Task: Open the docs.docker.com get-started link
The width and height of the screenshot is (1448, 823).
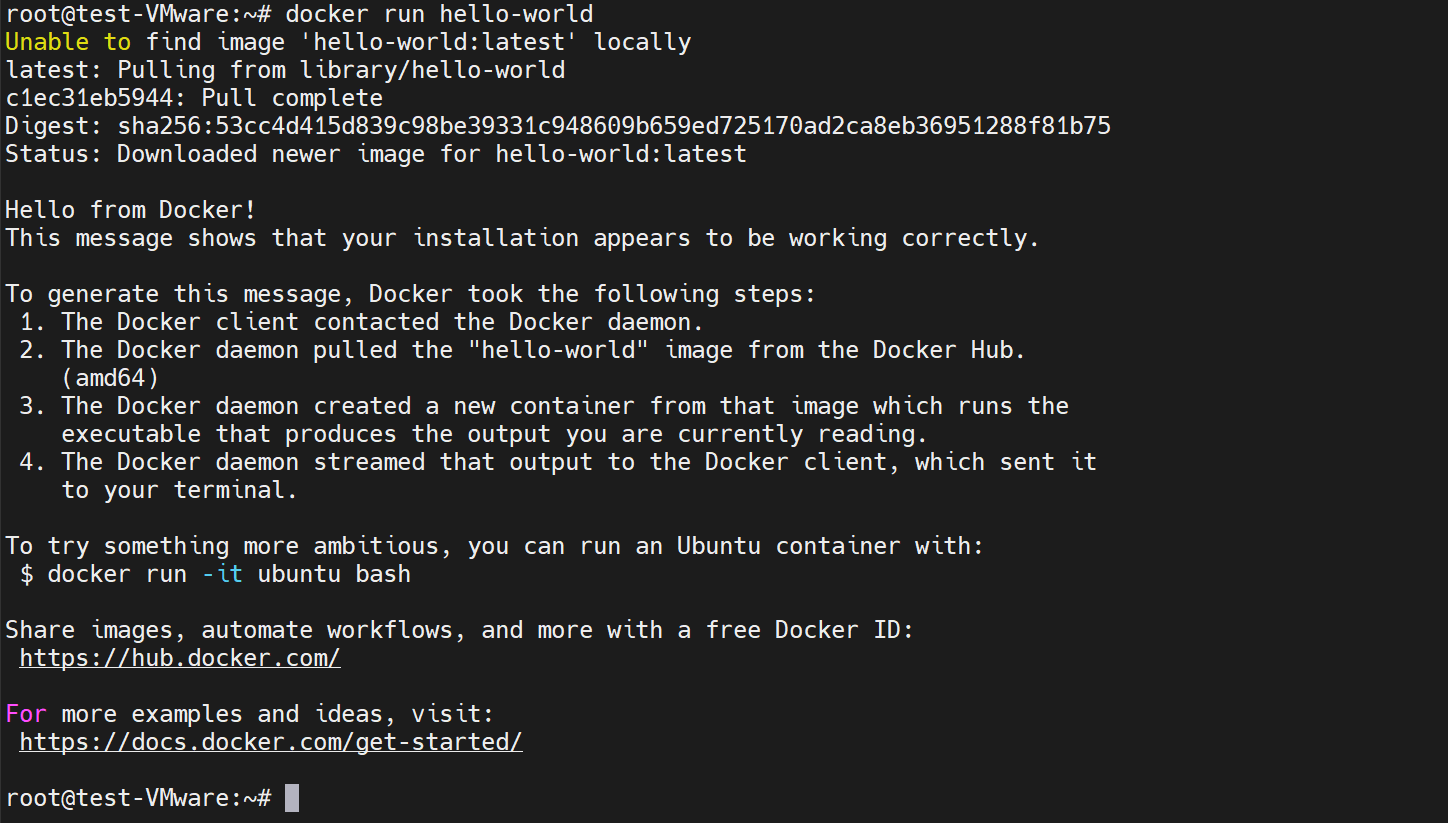Action: (271, 742)
